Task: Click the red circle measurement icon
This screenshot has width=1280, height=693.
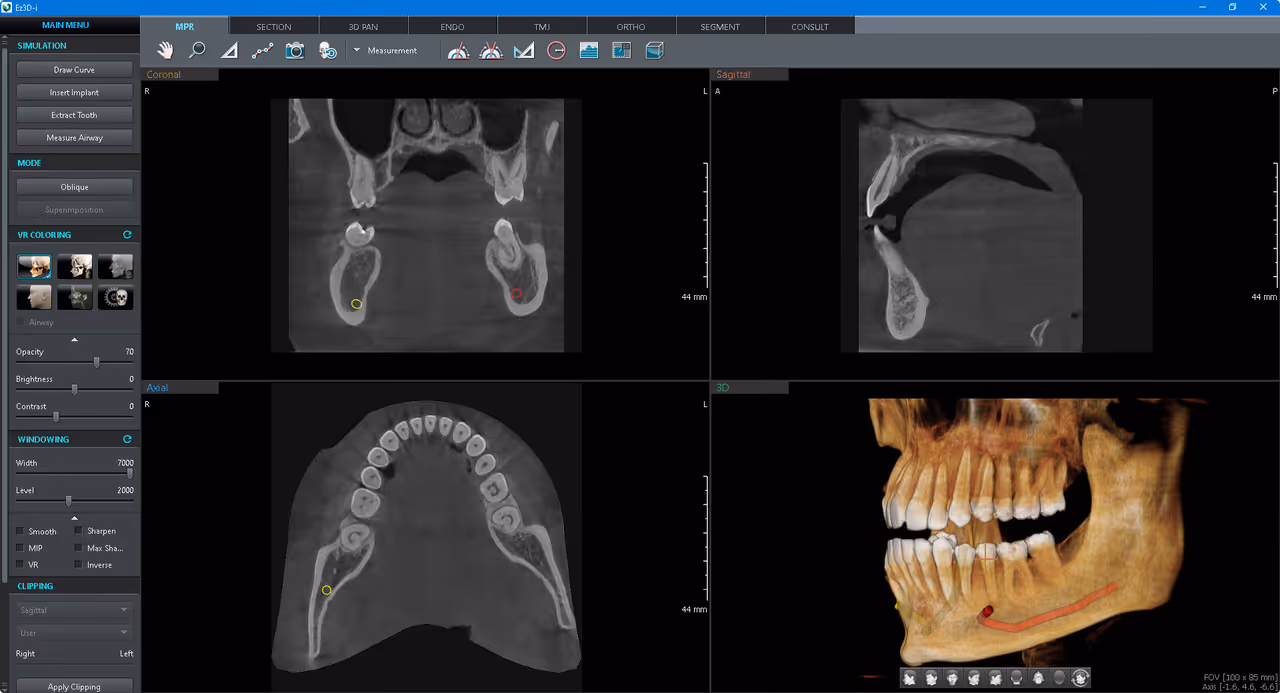Action: point(556,50)
